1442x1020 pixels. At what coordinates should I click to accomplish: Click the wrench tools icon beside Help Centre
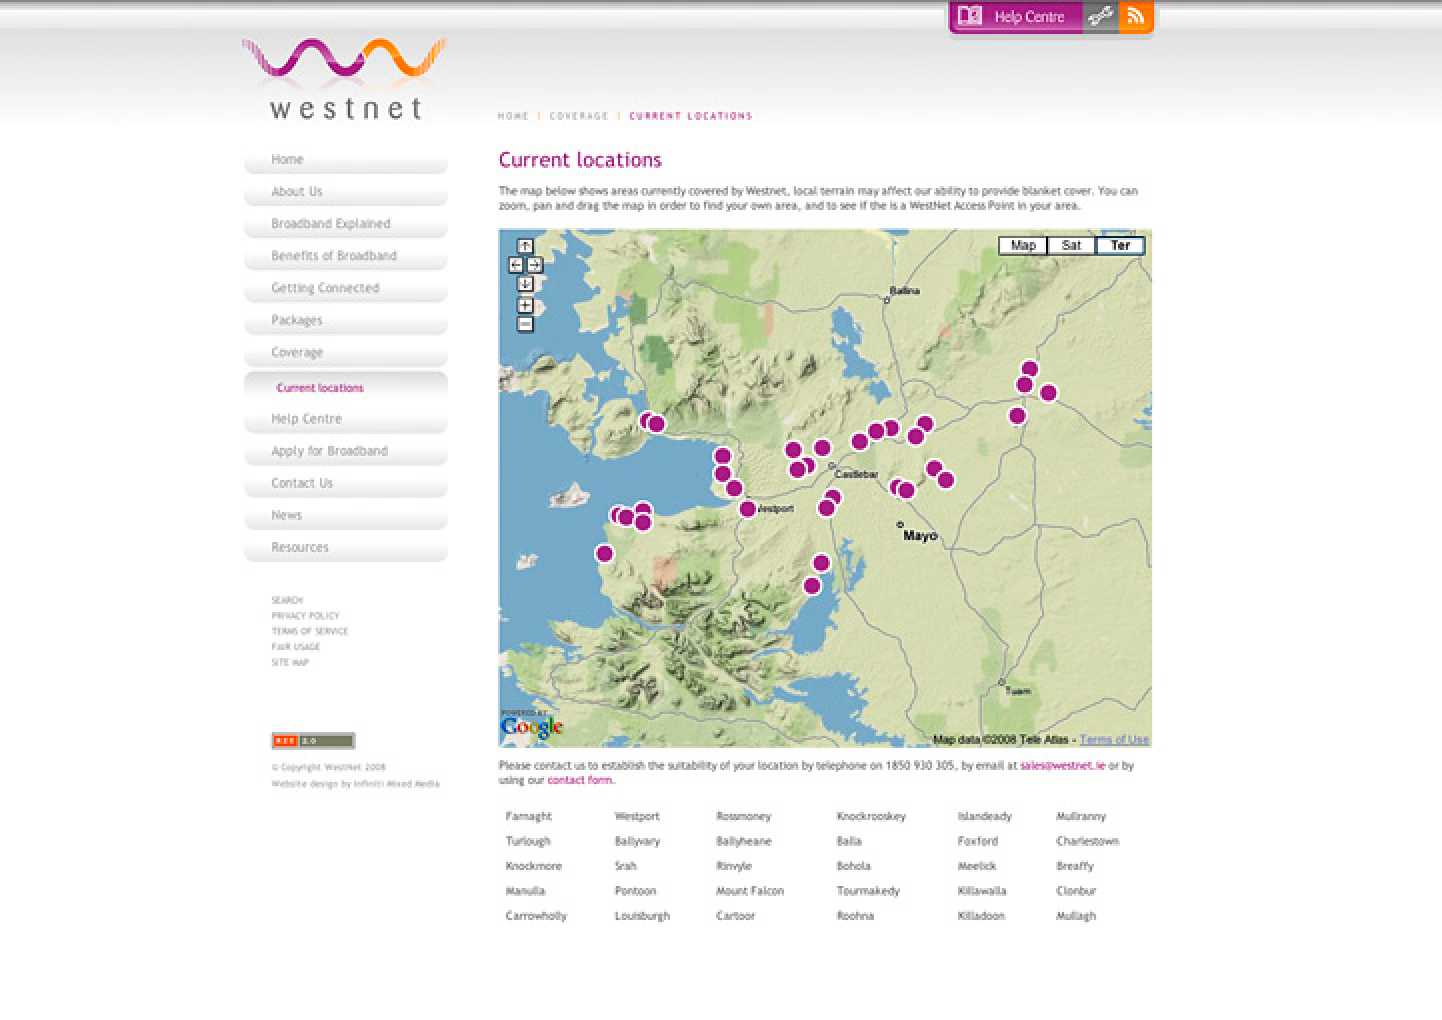tap(1101, 15)
